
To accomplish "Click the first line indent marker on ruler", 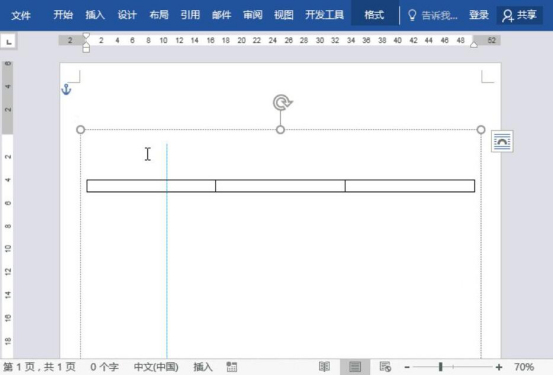I will tap(86, 36).
